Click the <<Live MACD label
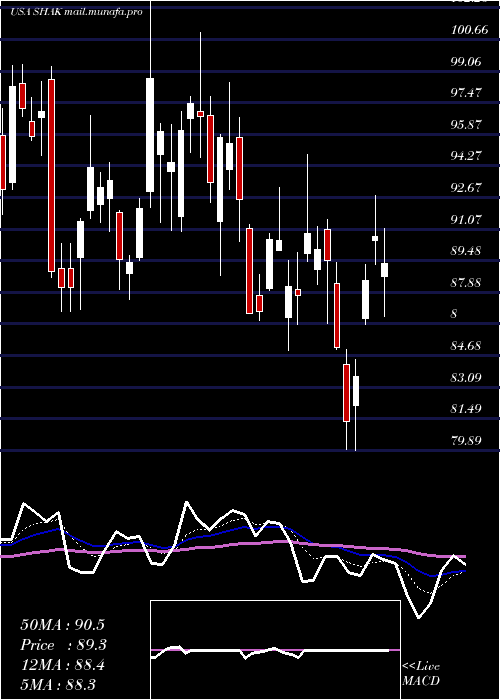 421,674
